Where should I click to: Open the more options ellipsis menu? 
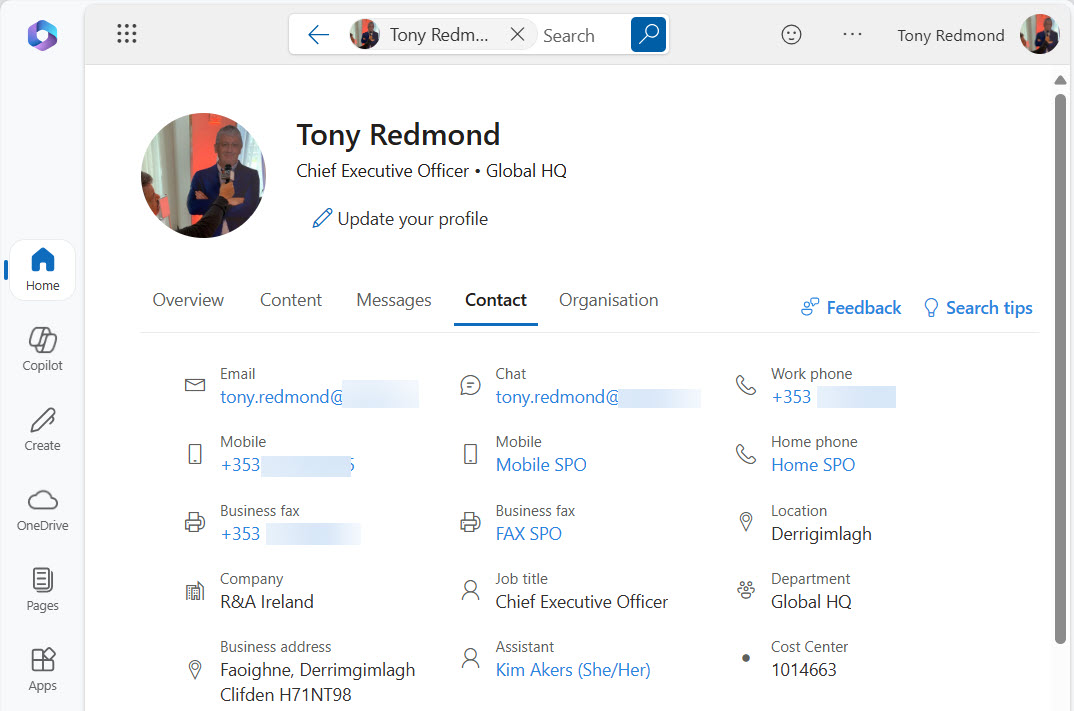[x=852, y=35]
